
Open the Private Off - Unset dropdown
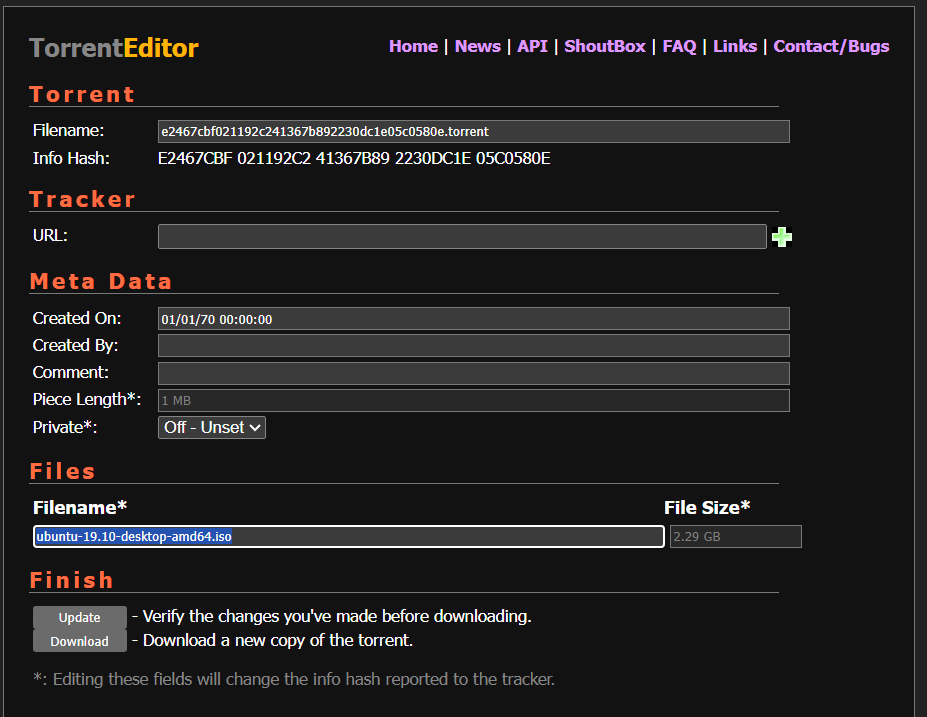[x=212, y=427]
